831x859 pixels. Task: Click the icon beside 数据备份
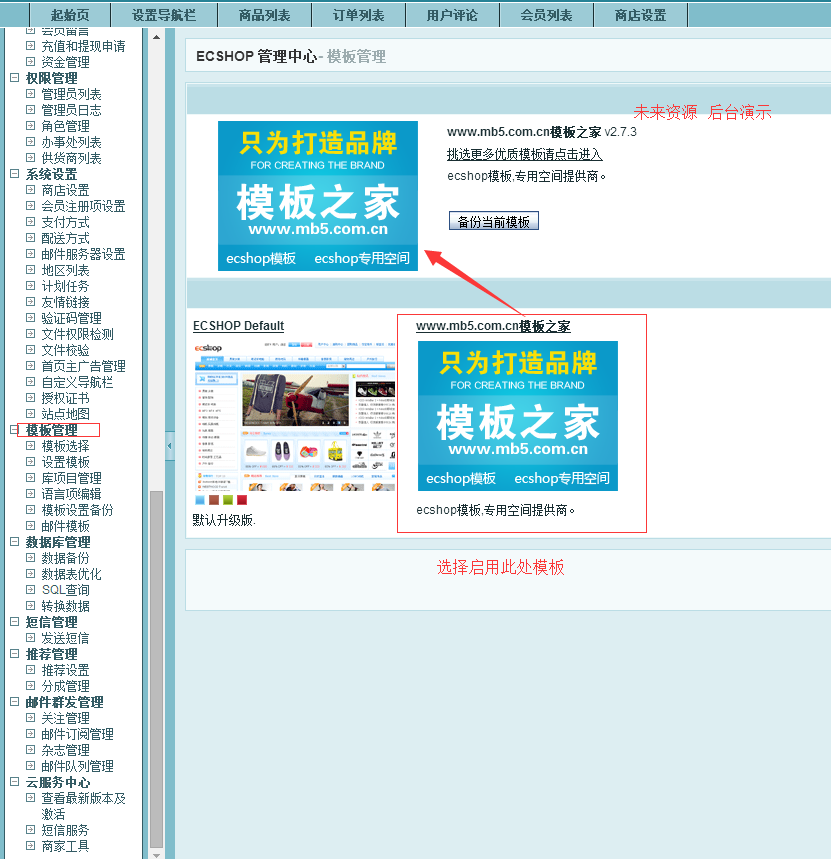point(31,558)
